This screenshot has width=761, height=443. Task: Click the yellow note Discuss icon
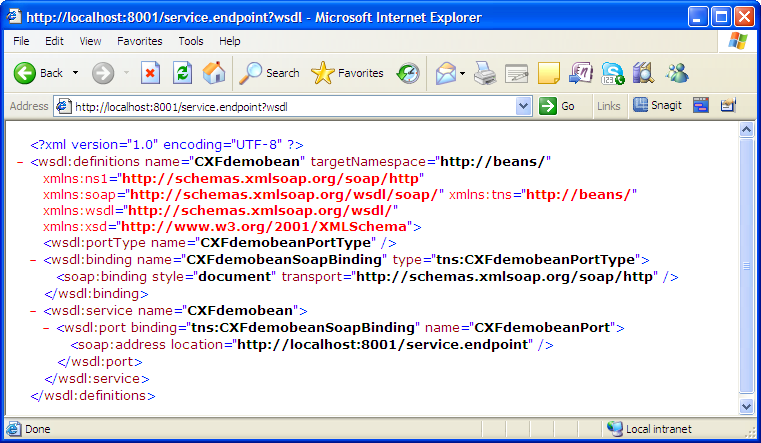[x=548, y=73]
